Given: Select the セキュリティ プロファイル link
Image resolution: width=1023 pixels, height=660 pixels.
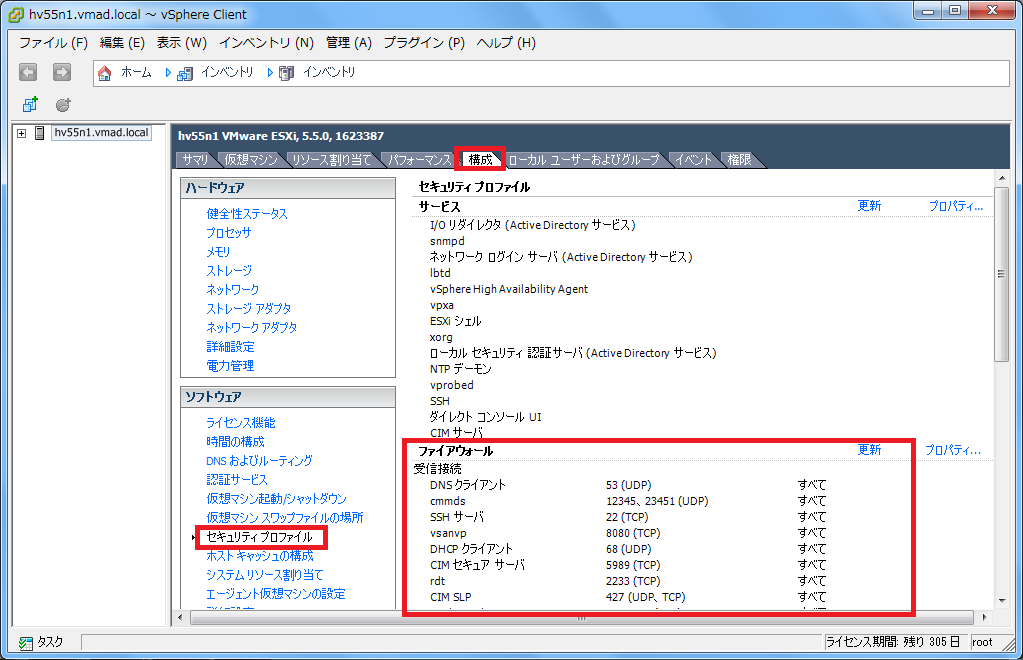Looking at the screenshot, I should click(x=260, y=537).
